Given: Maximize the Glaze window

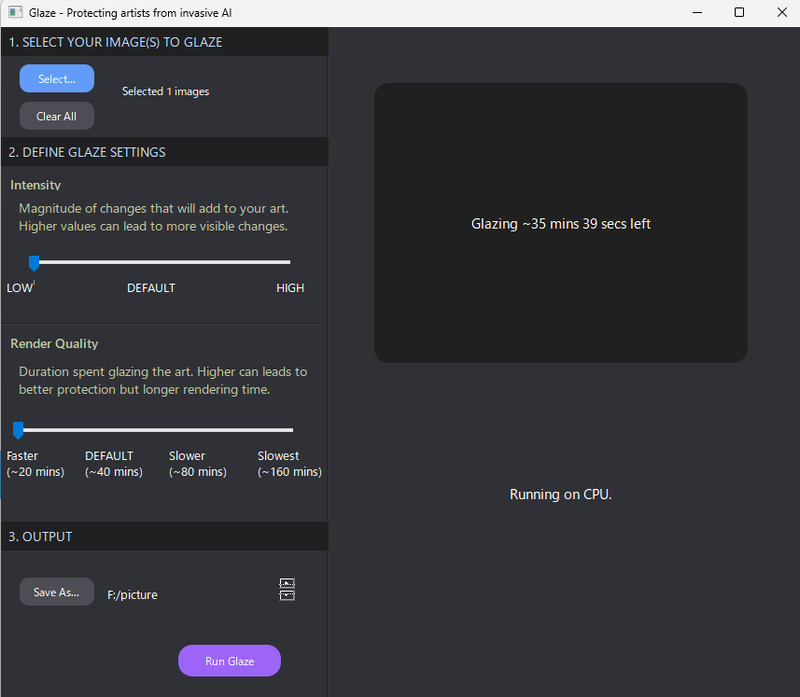Looking at the screenshot, I should tap(739, 12).
